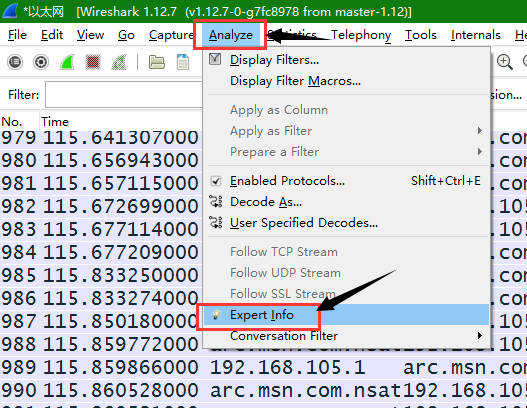
Task: Open the View menu
Action: coord(90,35)
